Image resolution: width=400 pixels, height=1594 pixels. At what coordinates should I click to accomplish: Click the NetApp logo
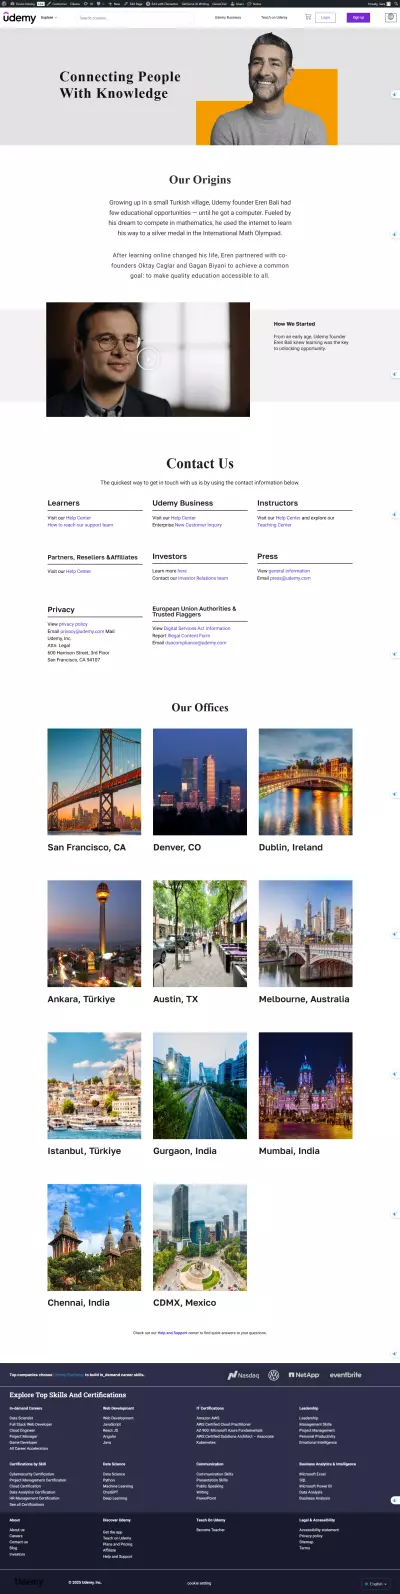pos(304,1375)
